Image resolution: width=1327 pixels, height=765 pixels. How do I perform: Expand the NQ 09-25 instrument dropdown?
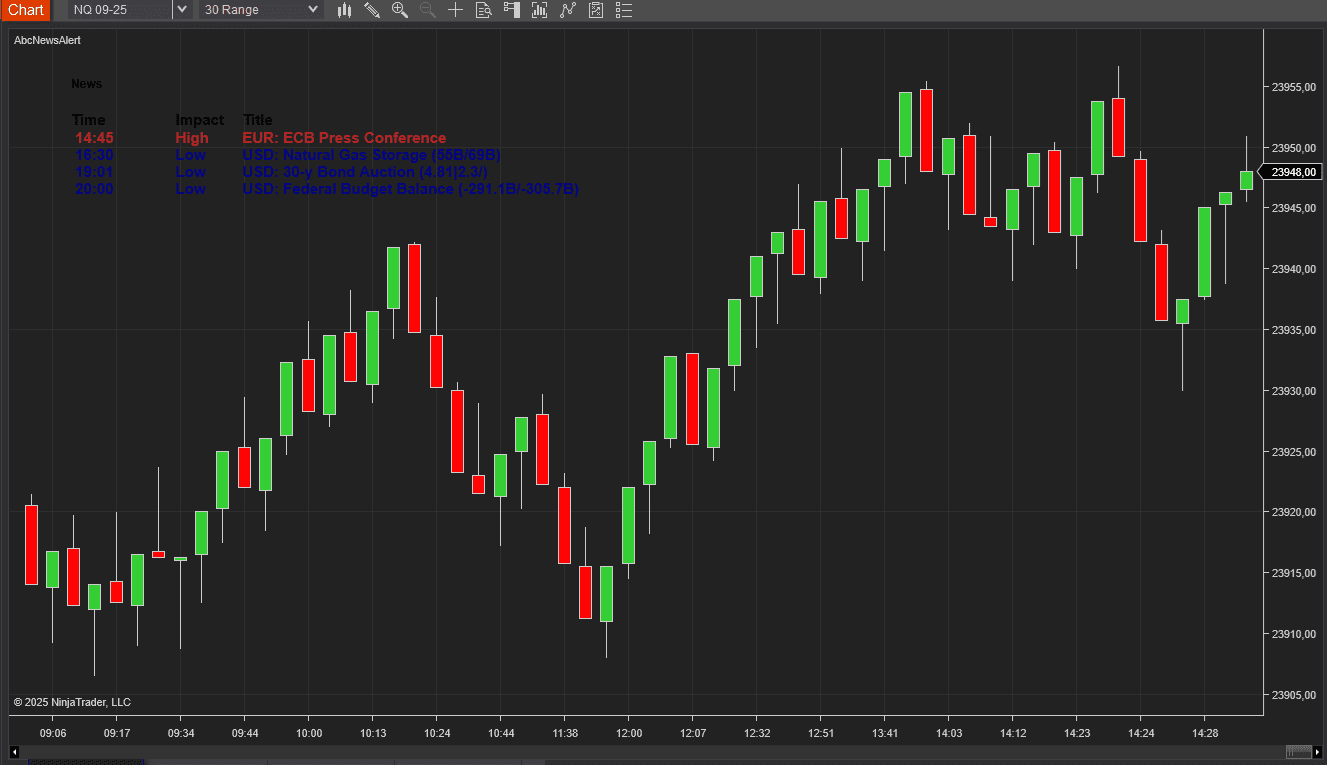click(x=181, y=10)
